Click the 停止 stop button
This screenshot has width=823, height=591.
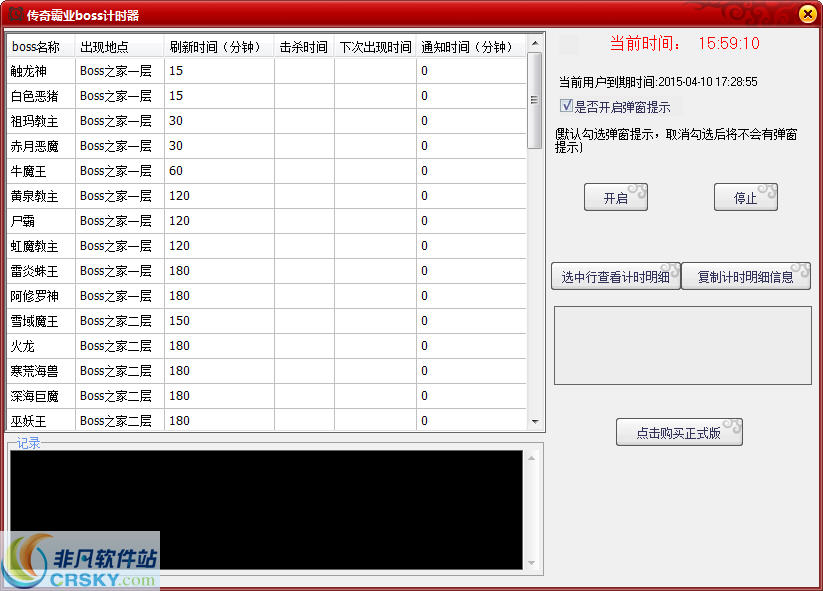coord(745,197)
